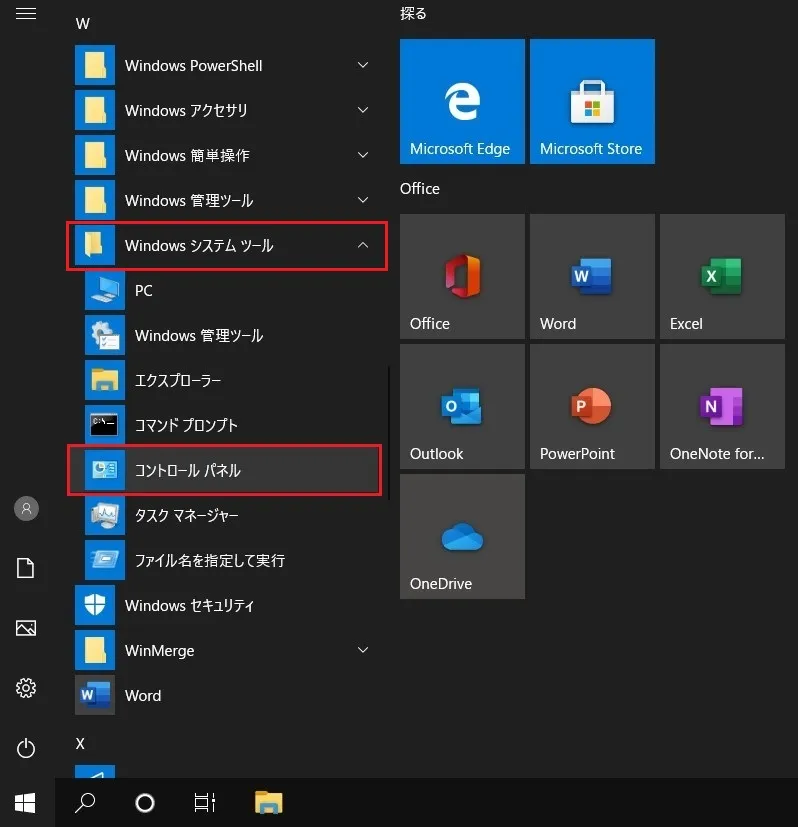Click the W letter group header
The height and width of the screenshot is (827, 798).
(x=83, y=24)
